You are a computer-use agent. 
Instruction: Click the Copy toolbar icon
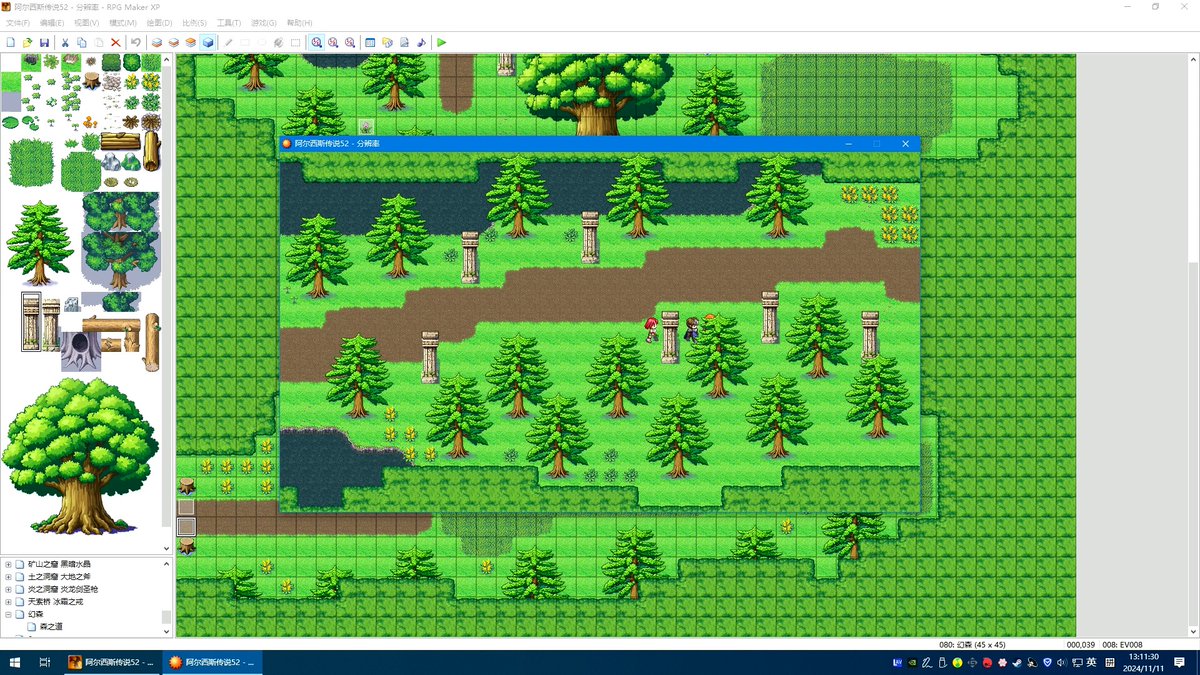pos(81,43)
